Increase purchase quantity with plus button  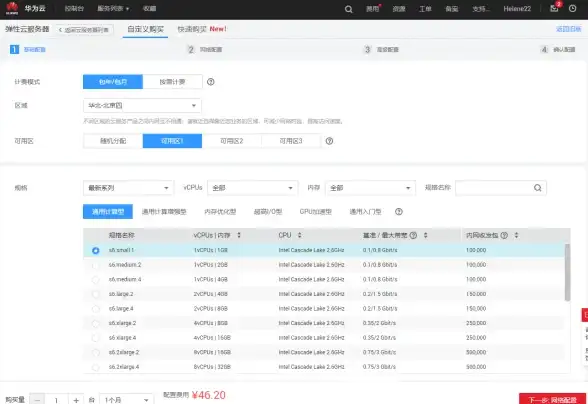tap(76, 400)
